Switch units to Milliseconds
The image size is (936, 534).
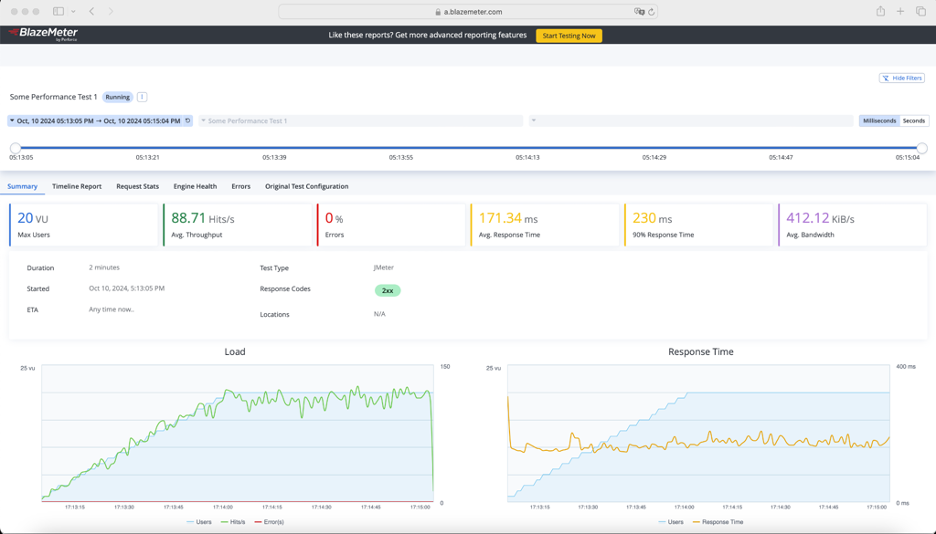[879, 121]
